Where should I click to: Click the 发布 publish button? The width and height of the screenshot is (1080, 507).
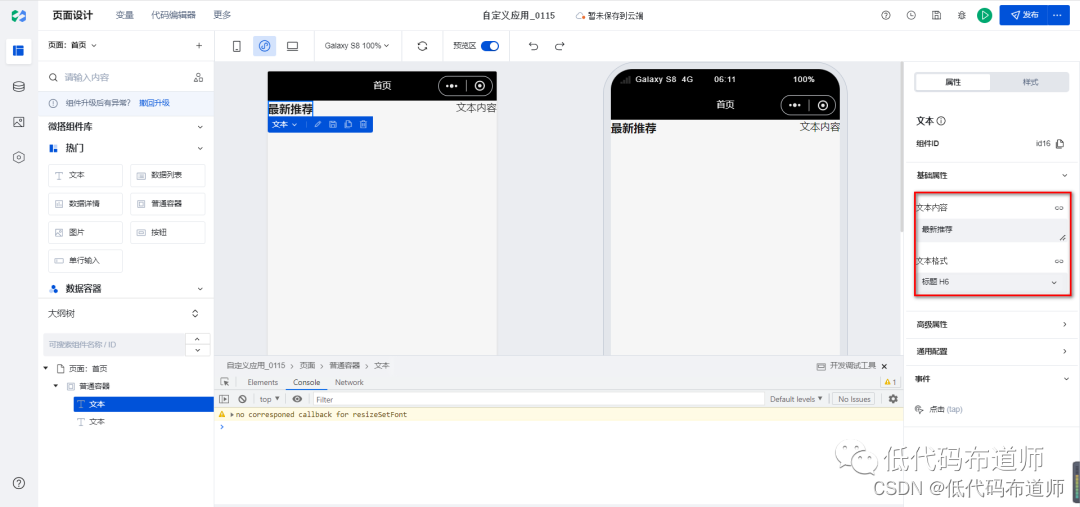(1023, 15)
